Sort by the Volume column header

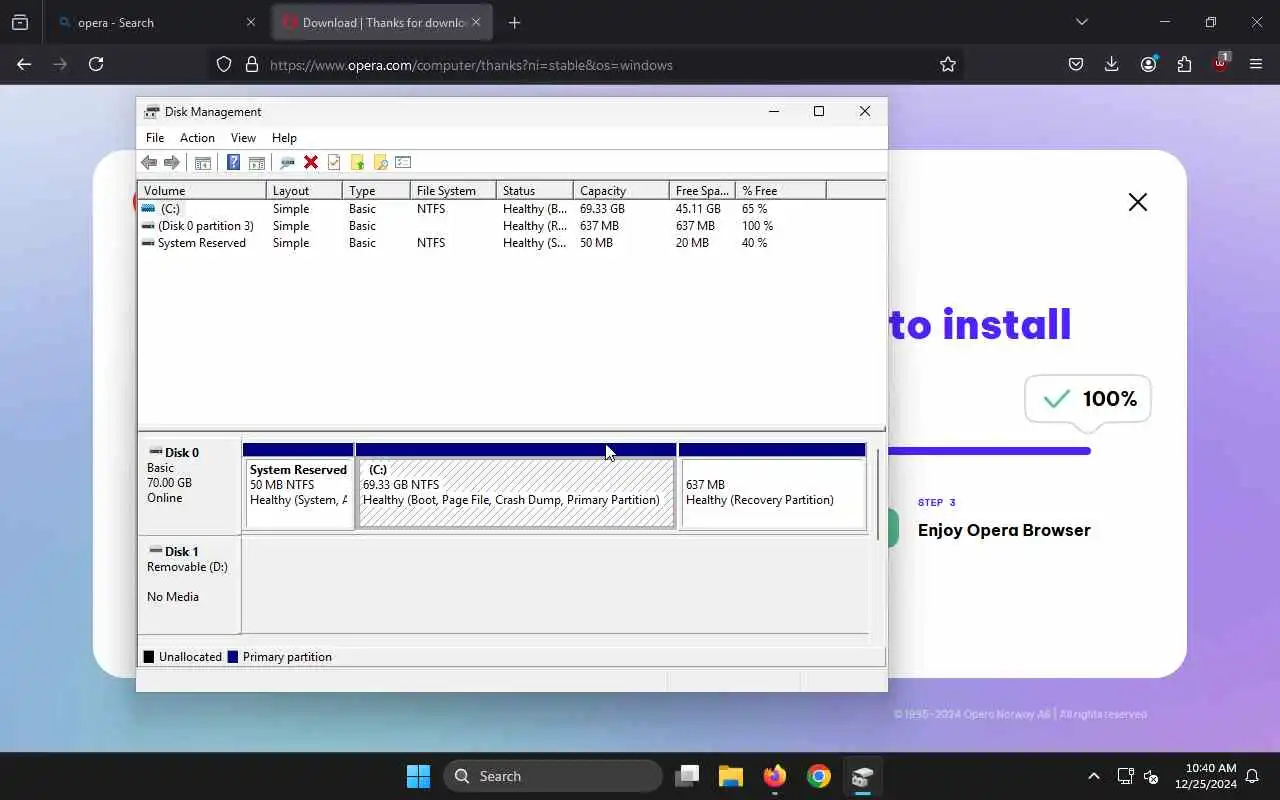tap(202, 190)
